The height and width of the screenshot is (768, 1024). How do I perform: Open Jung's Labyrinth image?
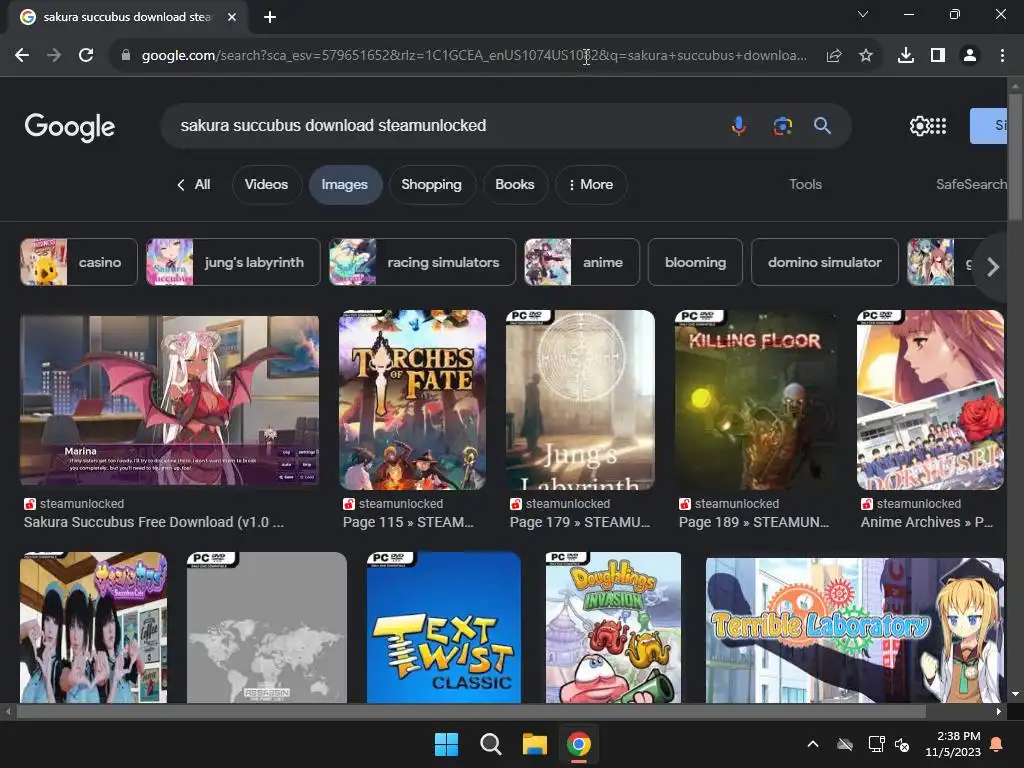[x=580, y=400]
